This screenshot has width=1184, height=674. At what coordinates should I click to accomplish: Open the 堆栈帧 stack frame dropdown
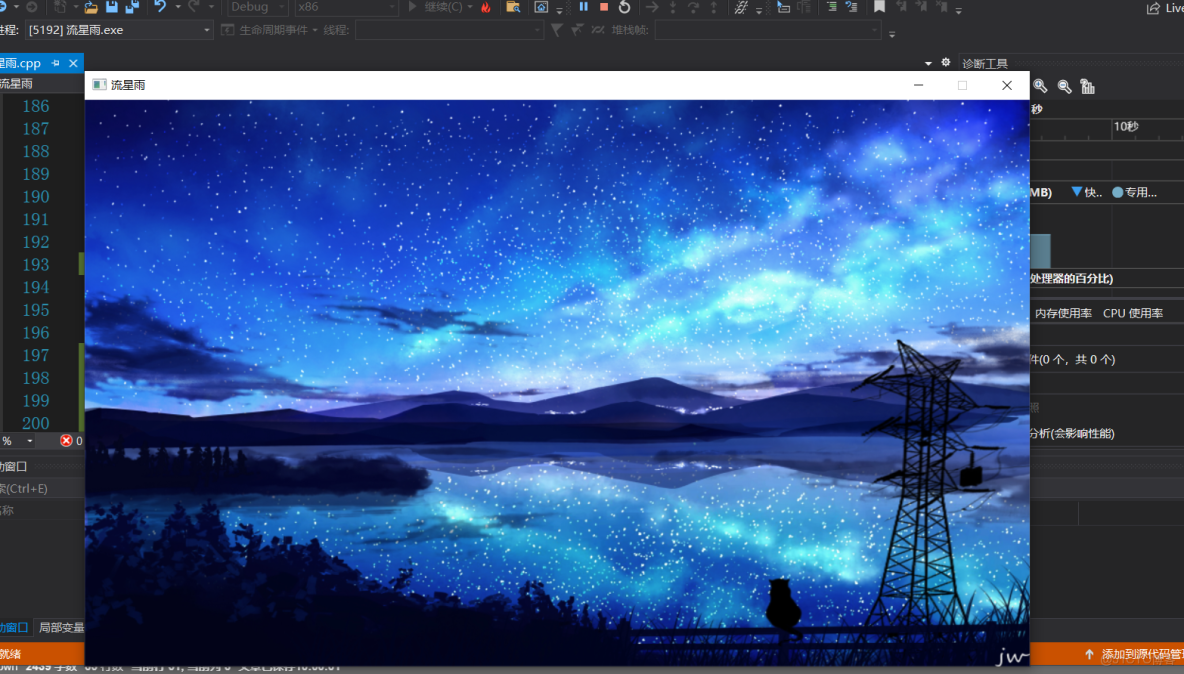pyautogui.click(x=767, y=30)
